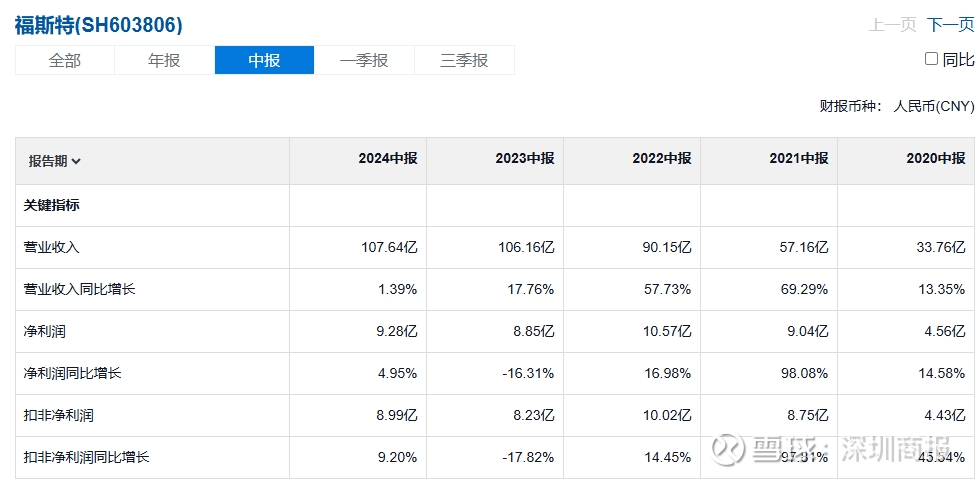The width and height of the screenshot is (980, 479).
Task: Click the 财报币种 人民币(CNY) label
Action: (897, 106)
